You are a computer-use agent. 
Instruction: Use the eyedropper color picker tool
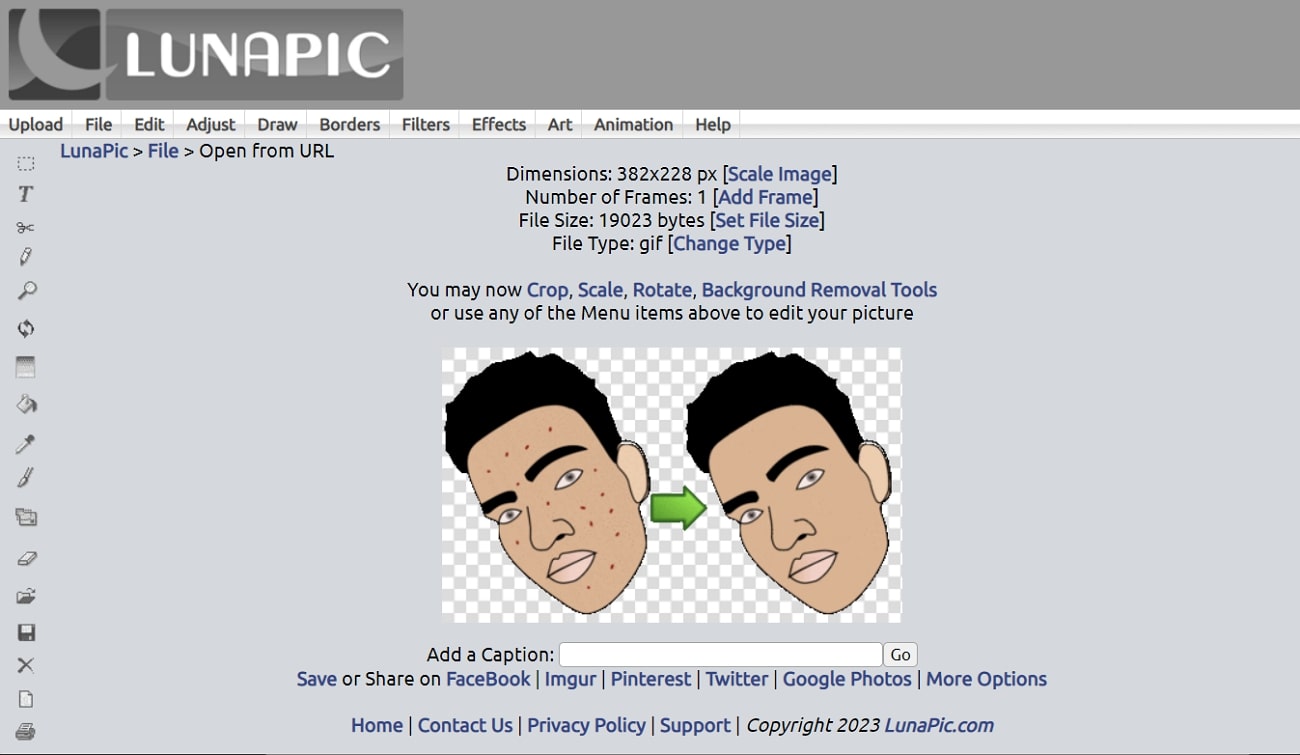click(x=26, y=443)
